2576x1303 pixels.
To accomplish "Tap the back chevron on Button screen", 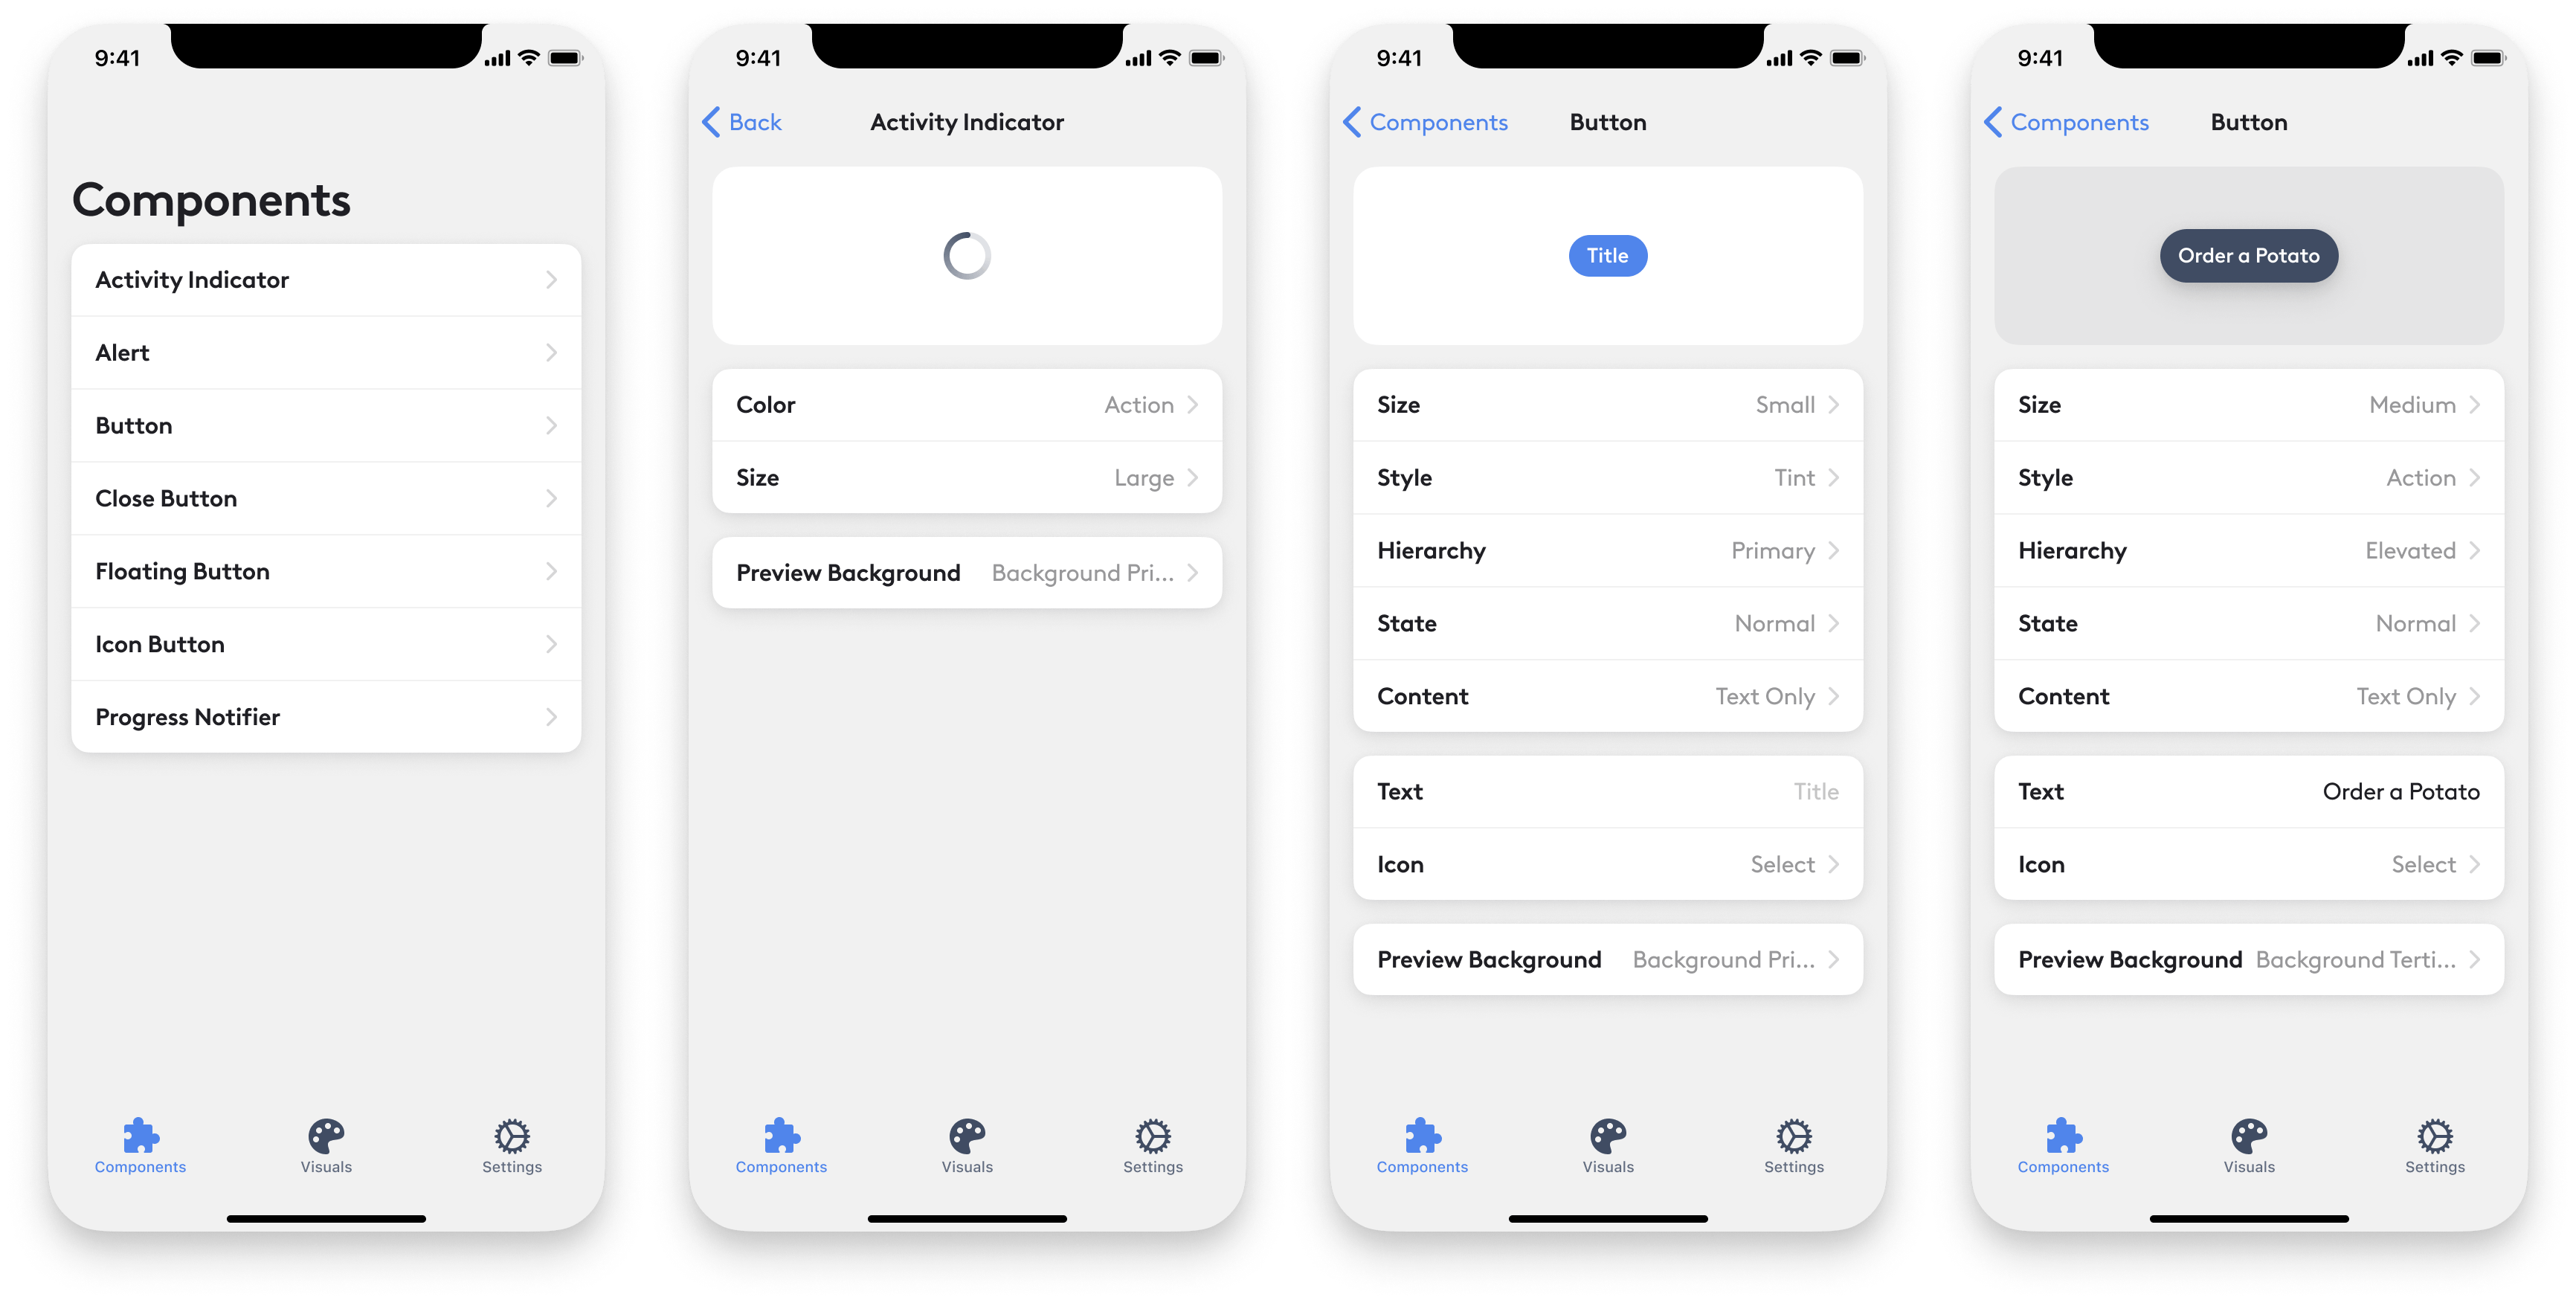I will (x=1365, y=121).
